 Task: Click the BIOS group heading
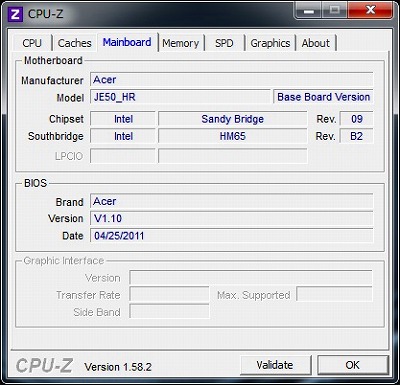click(x=35, y=183)
